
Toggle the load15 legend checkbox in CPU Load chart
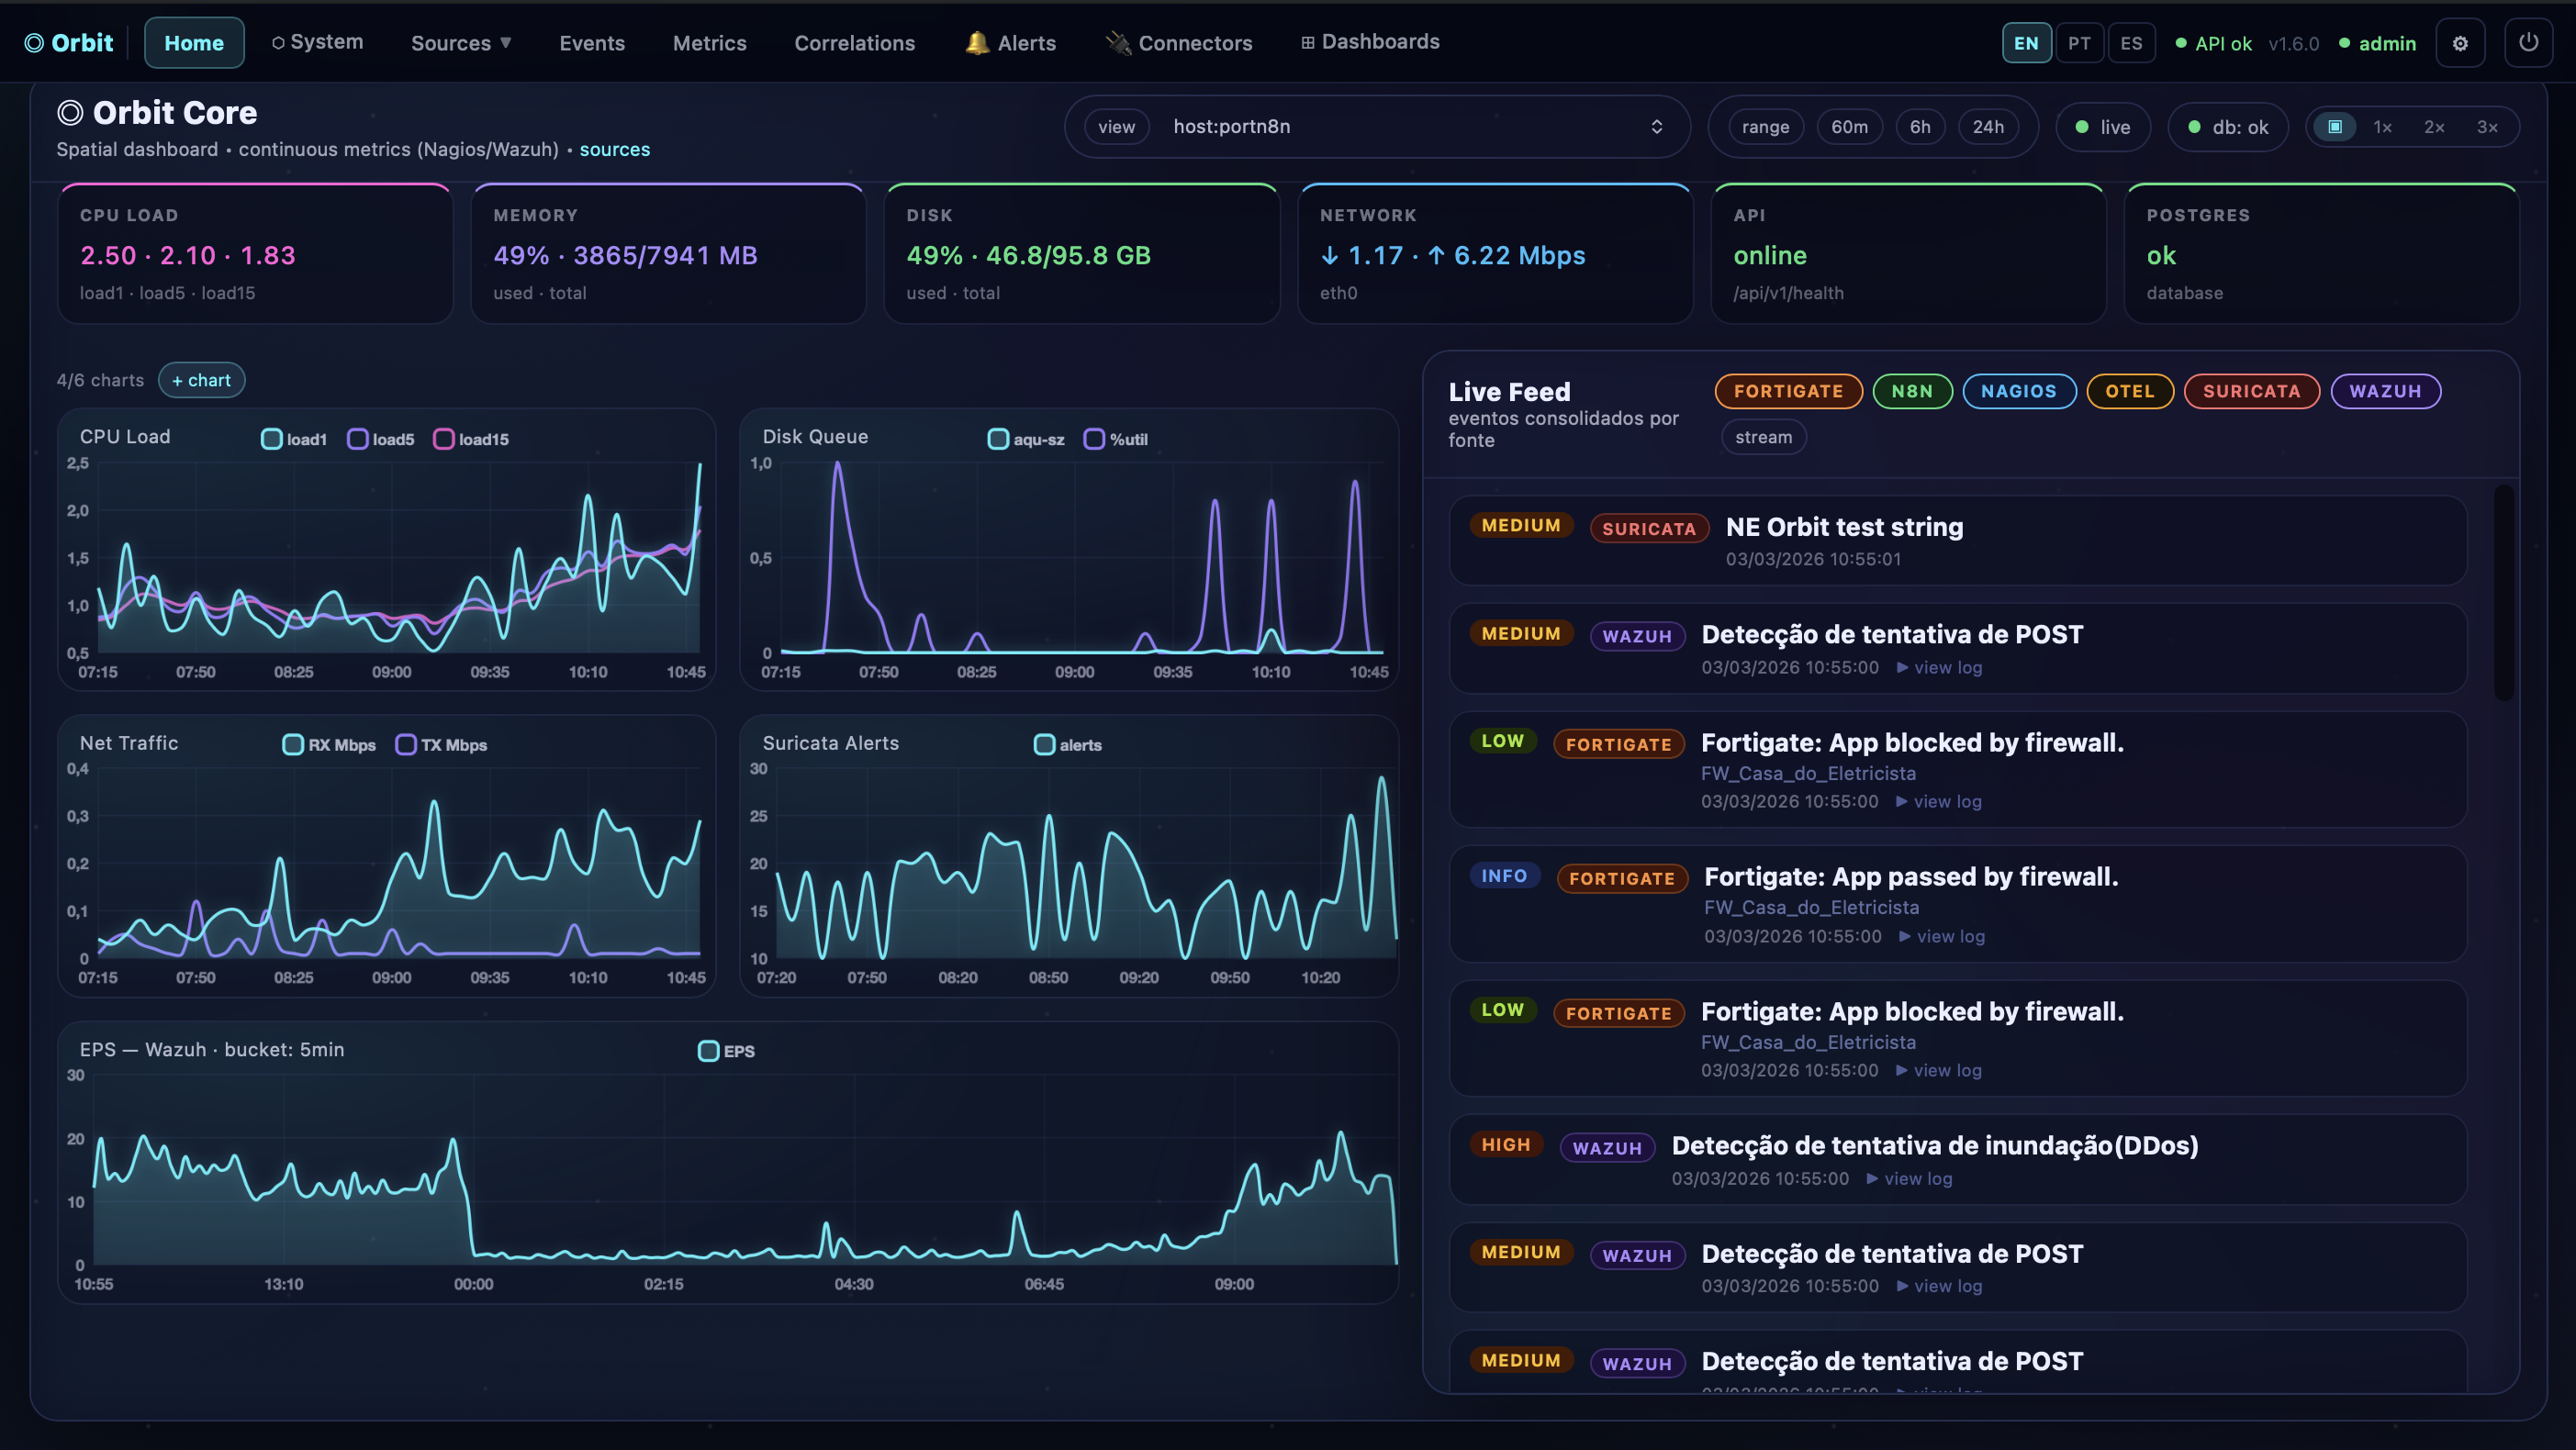[x=446, y=439]
